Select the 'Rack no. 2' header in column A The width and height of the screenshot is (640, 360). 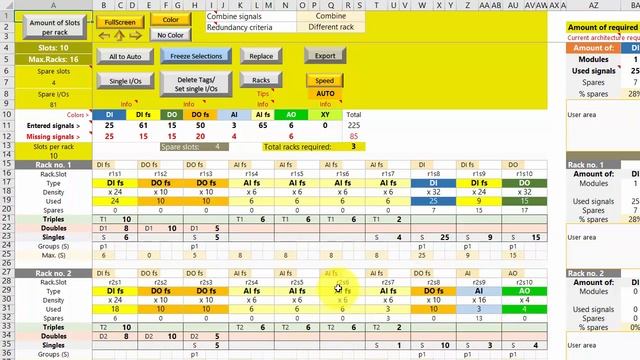pos(53,273)
